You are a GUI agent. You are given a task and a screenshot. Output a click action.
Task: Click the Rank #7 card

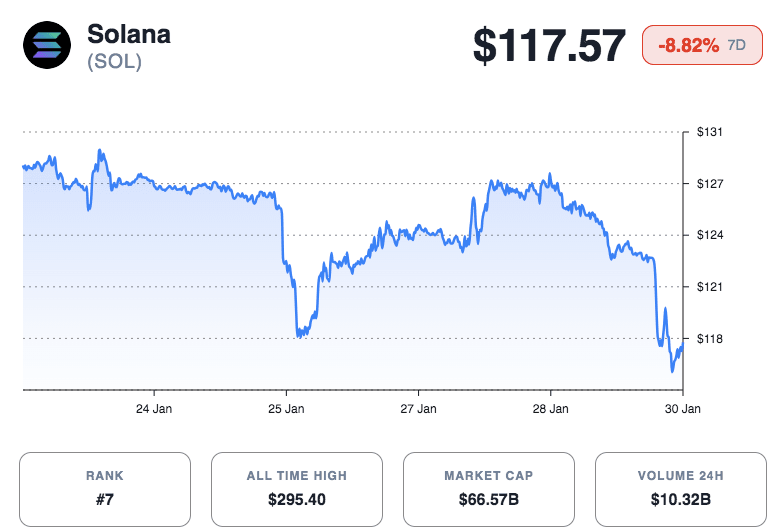(105, 489)
